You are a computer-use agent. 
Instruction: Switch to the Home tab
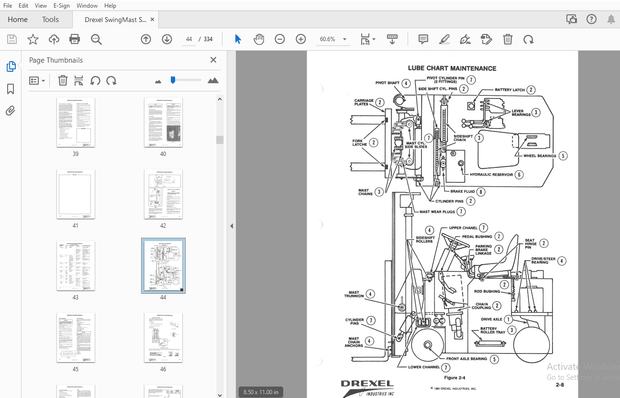pos(17,19)
